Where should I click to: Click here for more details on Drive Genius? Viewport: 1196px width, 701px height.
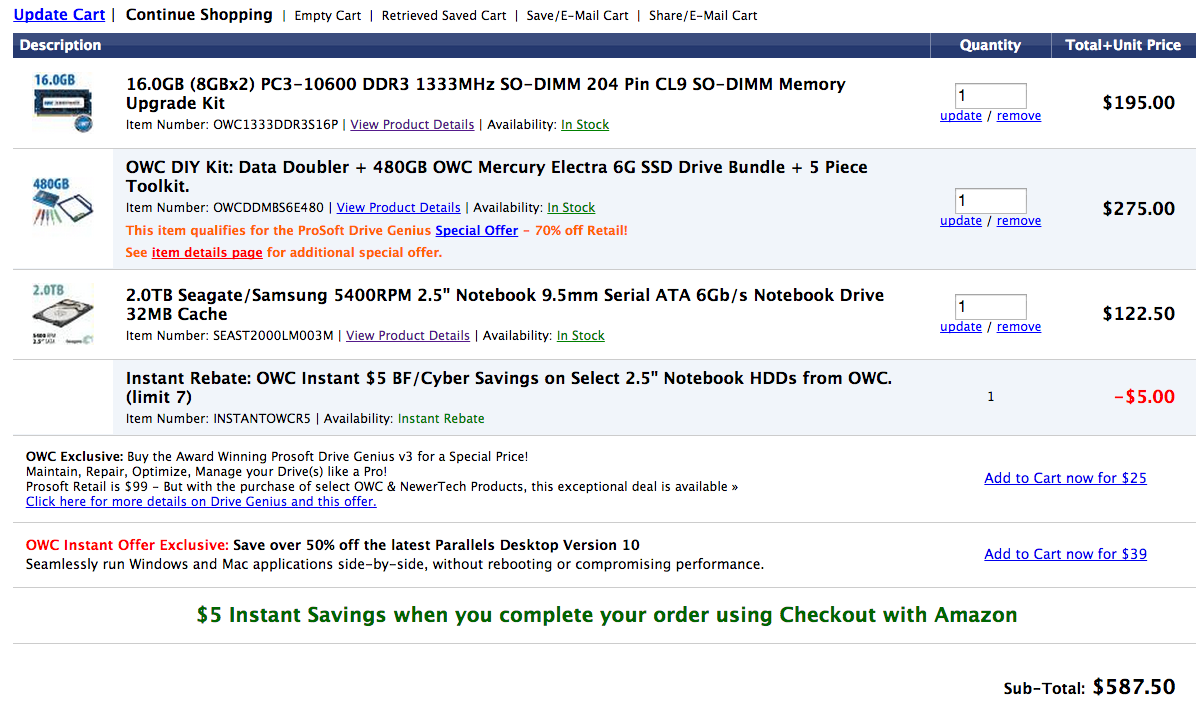pos(201,502)
